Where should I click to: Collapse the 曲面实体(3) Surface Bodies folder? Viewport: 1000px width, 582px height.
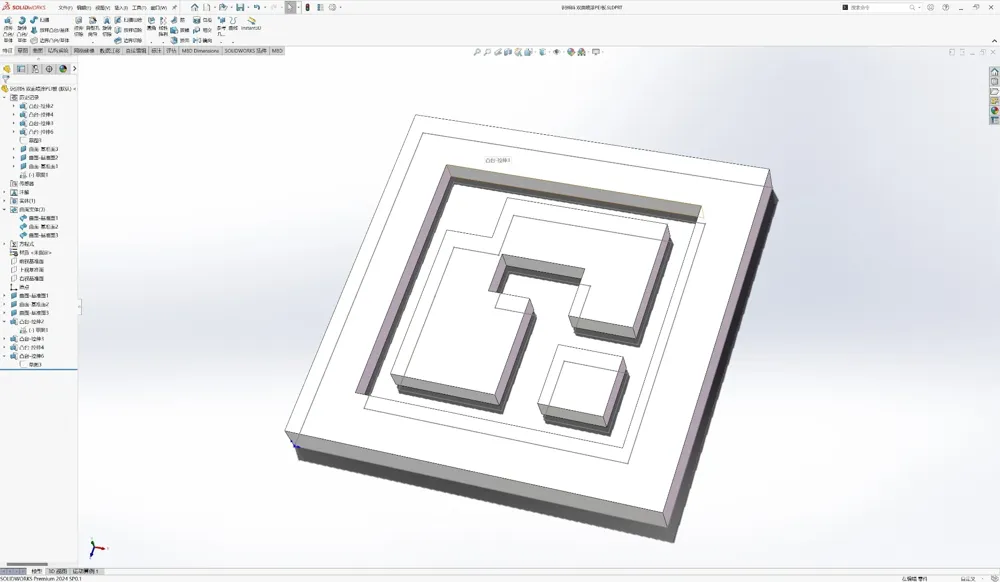tap(4, 209)
